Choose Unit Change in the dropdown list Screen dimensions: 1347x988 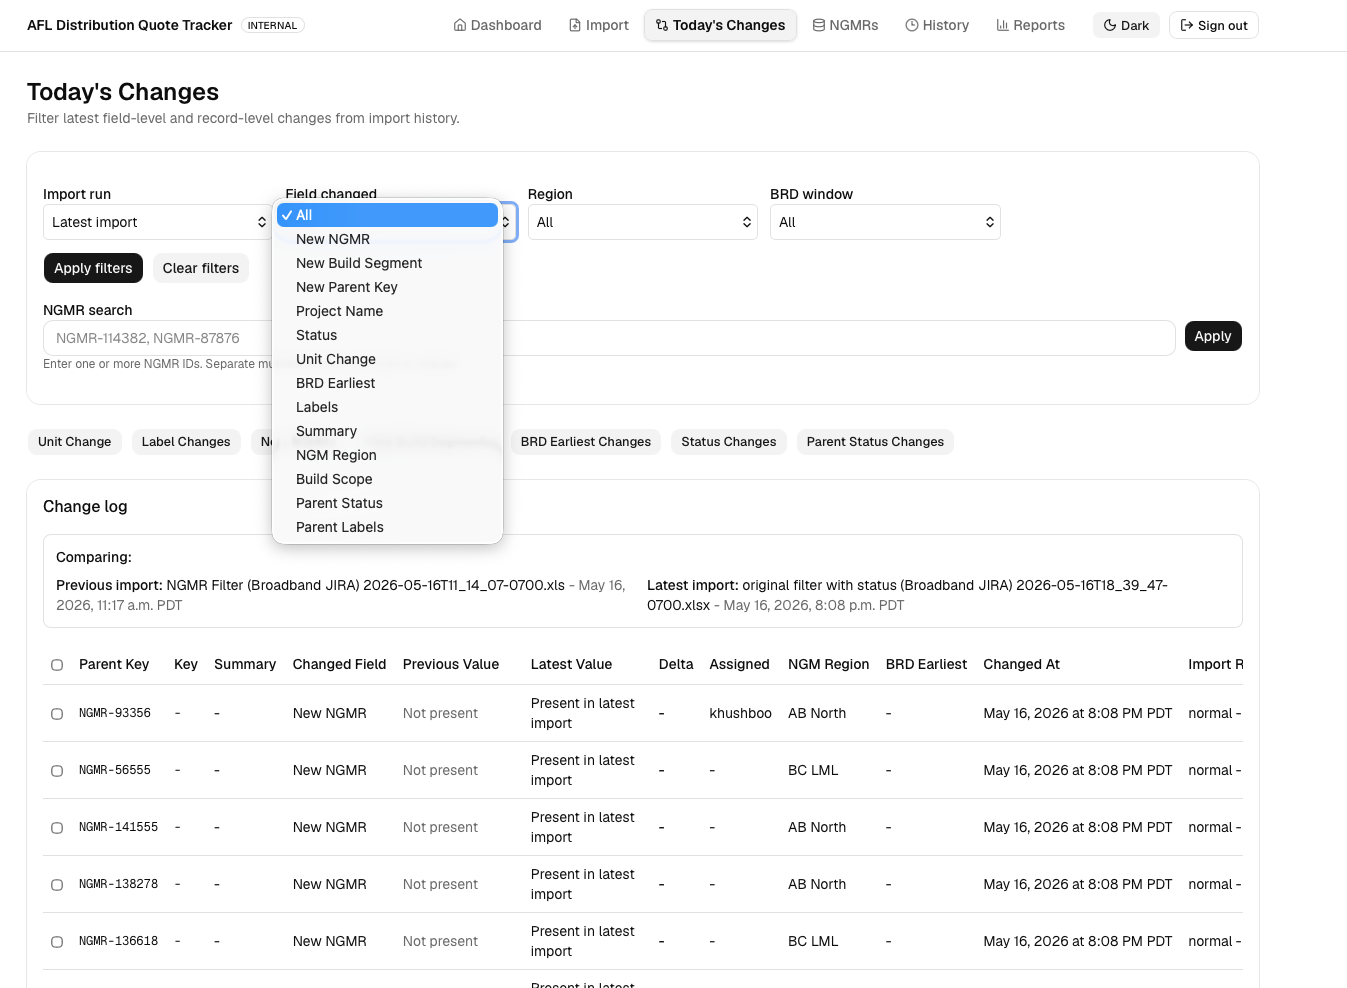coord(387,359)
